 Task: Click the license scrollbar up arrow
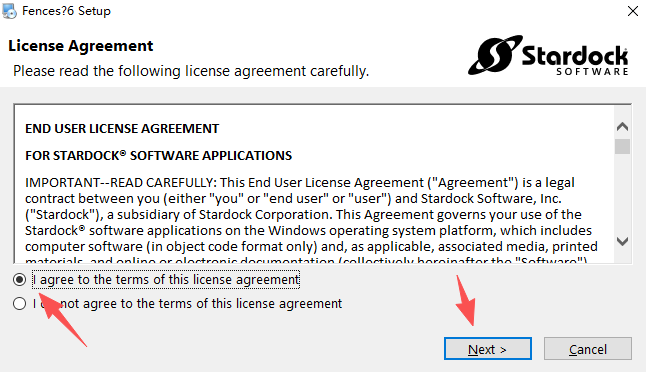[623, 126]
